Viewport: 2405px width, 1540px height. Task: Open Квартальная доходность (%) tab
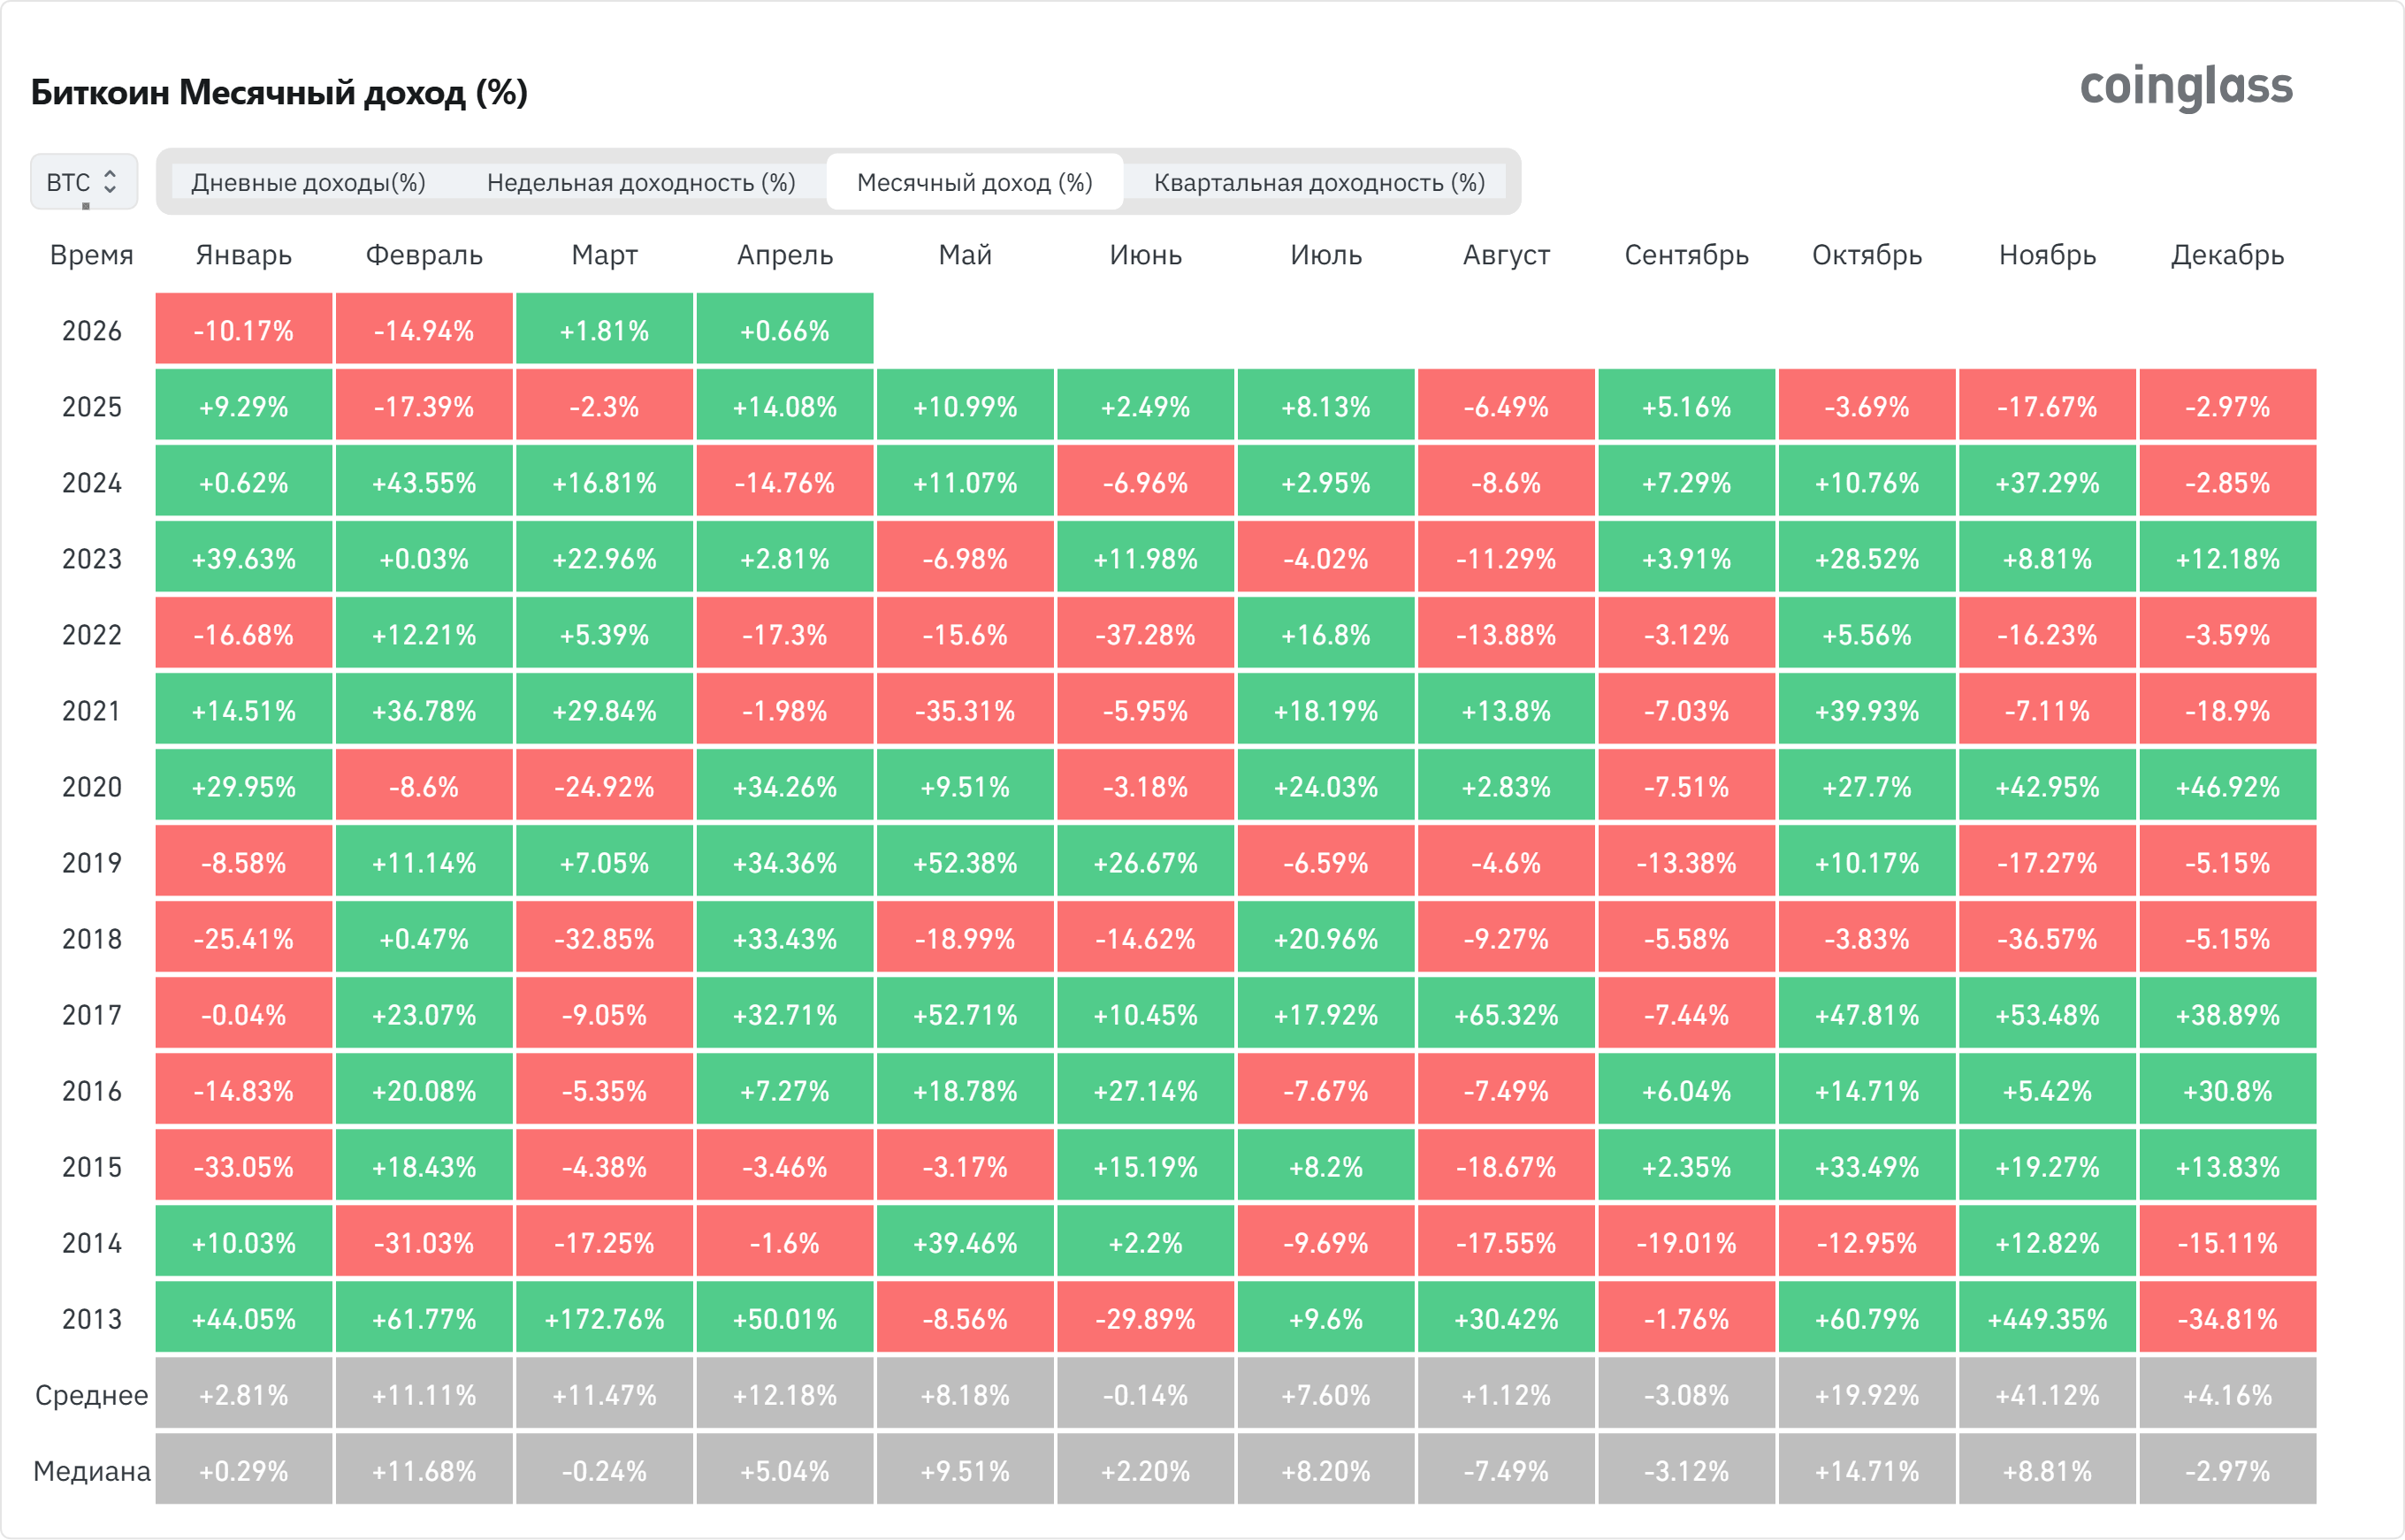coord(1318,182)
